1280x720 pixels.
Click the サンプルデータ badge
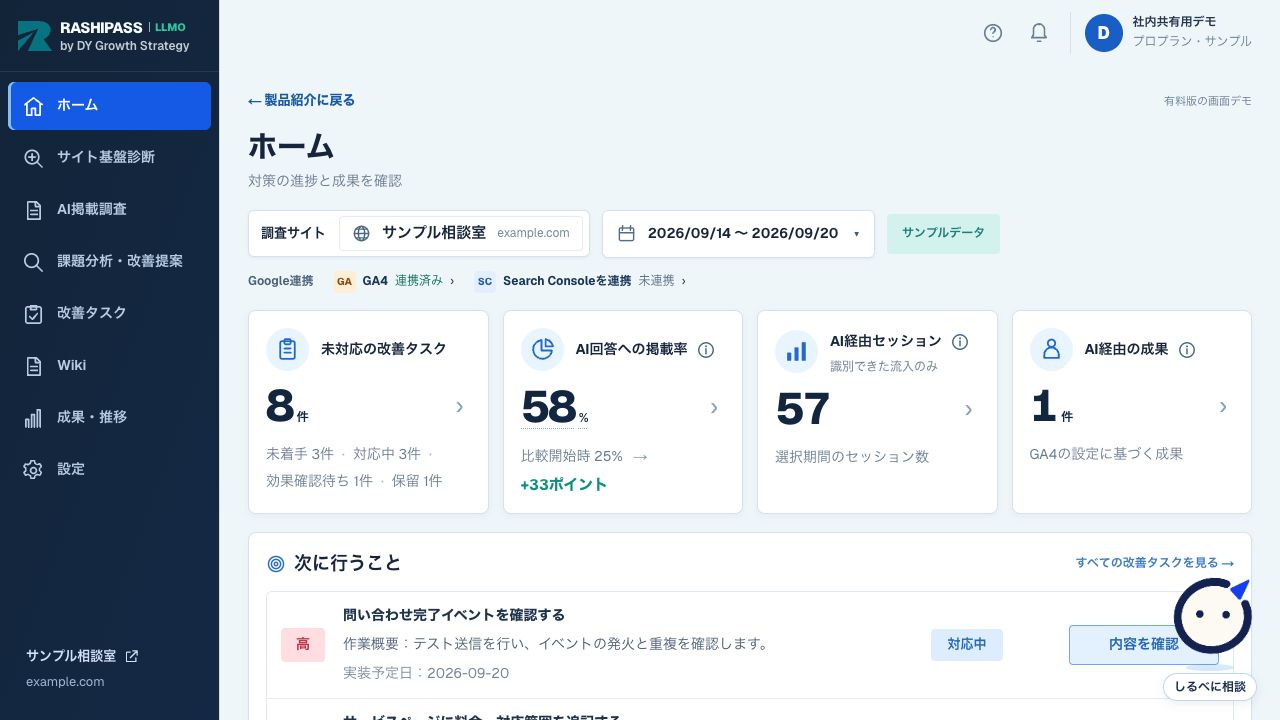point(943,233)
